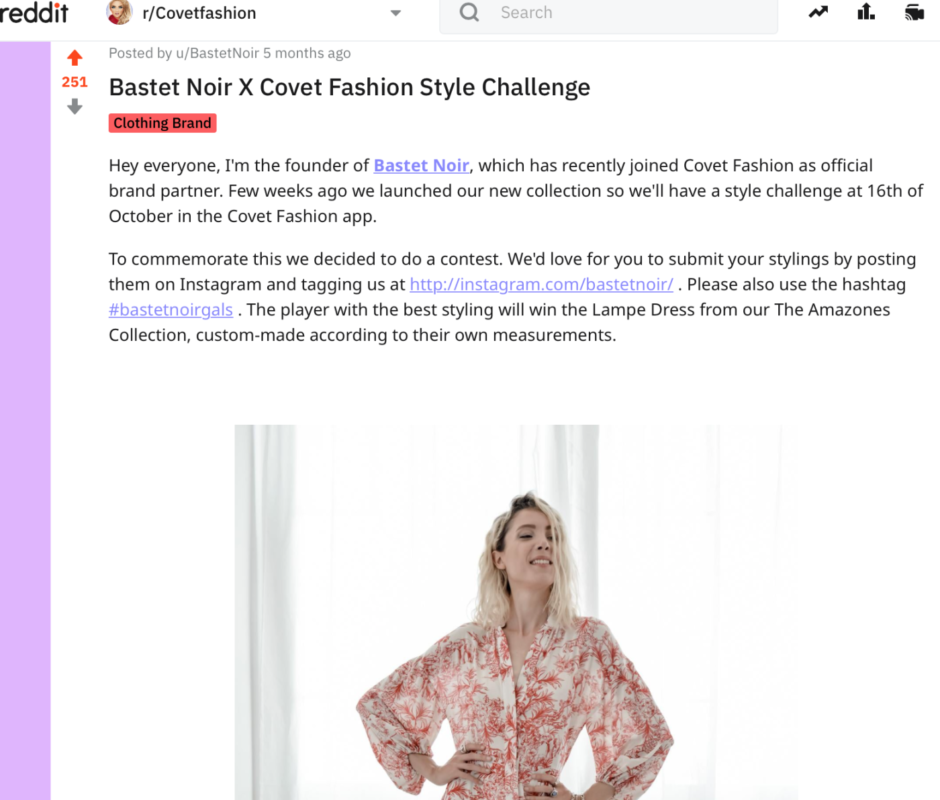
Task: Open the Bastet Noir hyperlink
Action: [x=421, y=166]
